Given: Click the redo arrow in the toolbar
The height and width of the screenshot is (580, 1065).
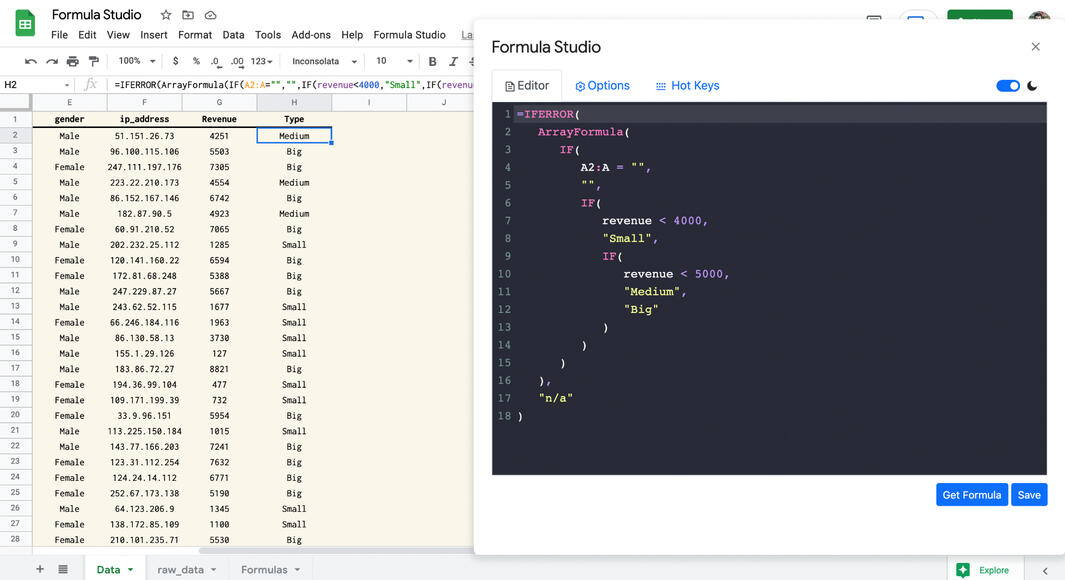Looking at the screenshot, I should point(52,61).
